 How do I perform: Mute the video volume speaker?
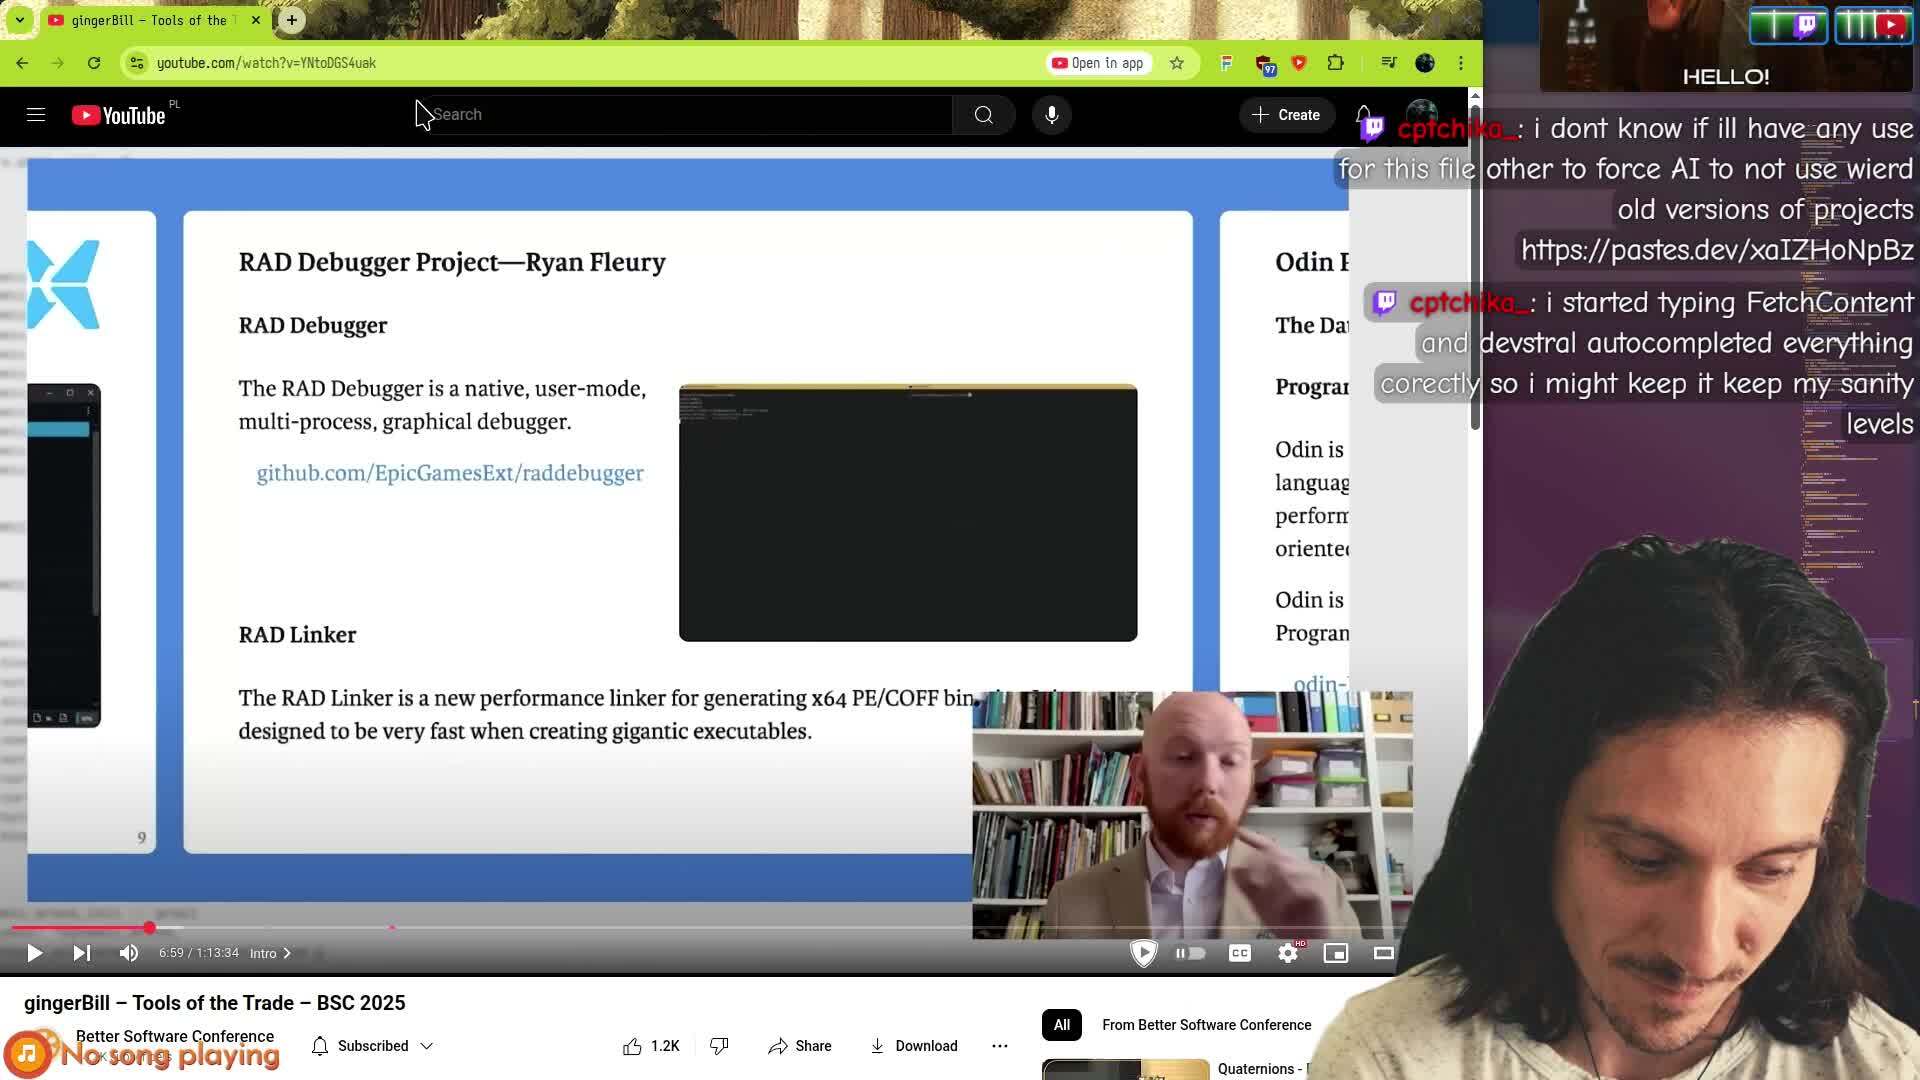point(128,953)
